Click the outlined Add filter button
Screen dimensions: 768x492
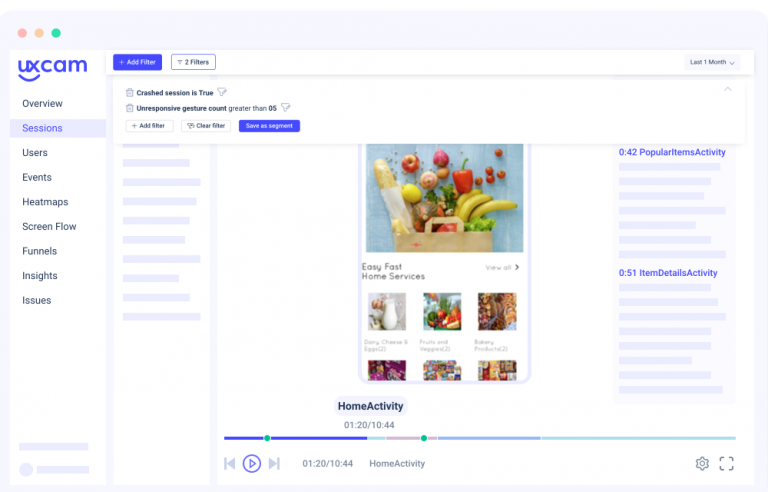149,126
